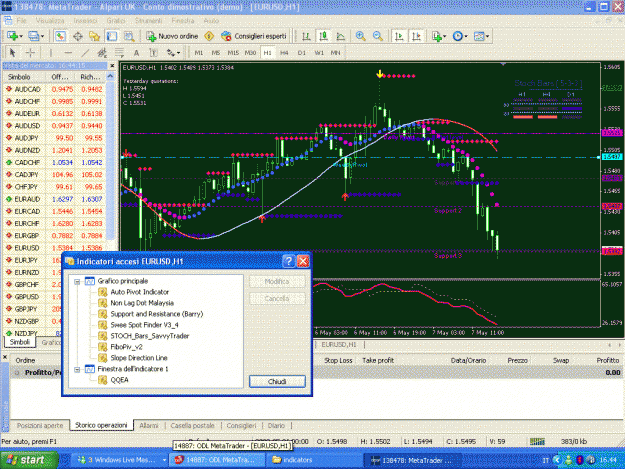Open the Navigator star-folder icon
The height and width of the screenshot is (469, 625).
(x=94, y=36)
